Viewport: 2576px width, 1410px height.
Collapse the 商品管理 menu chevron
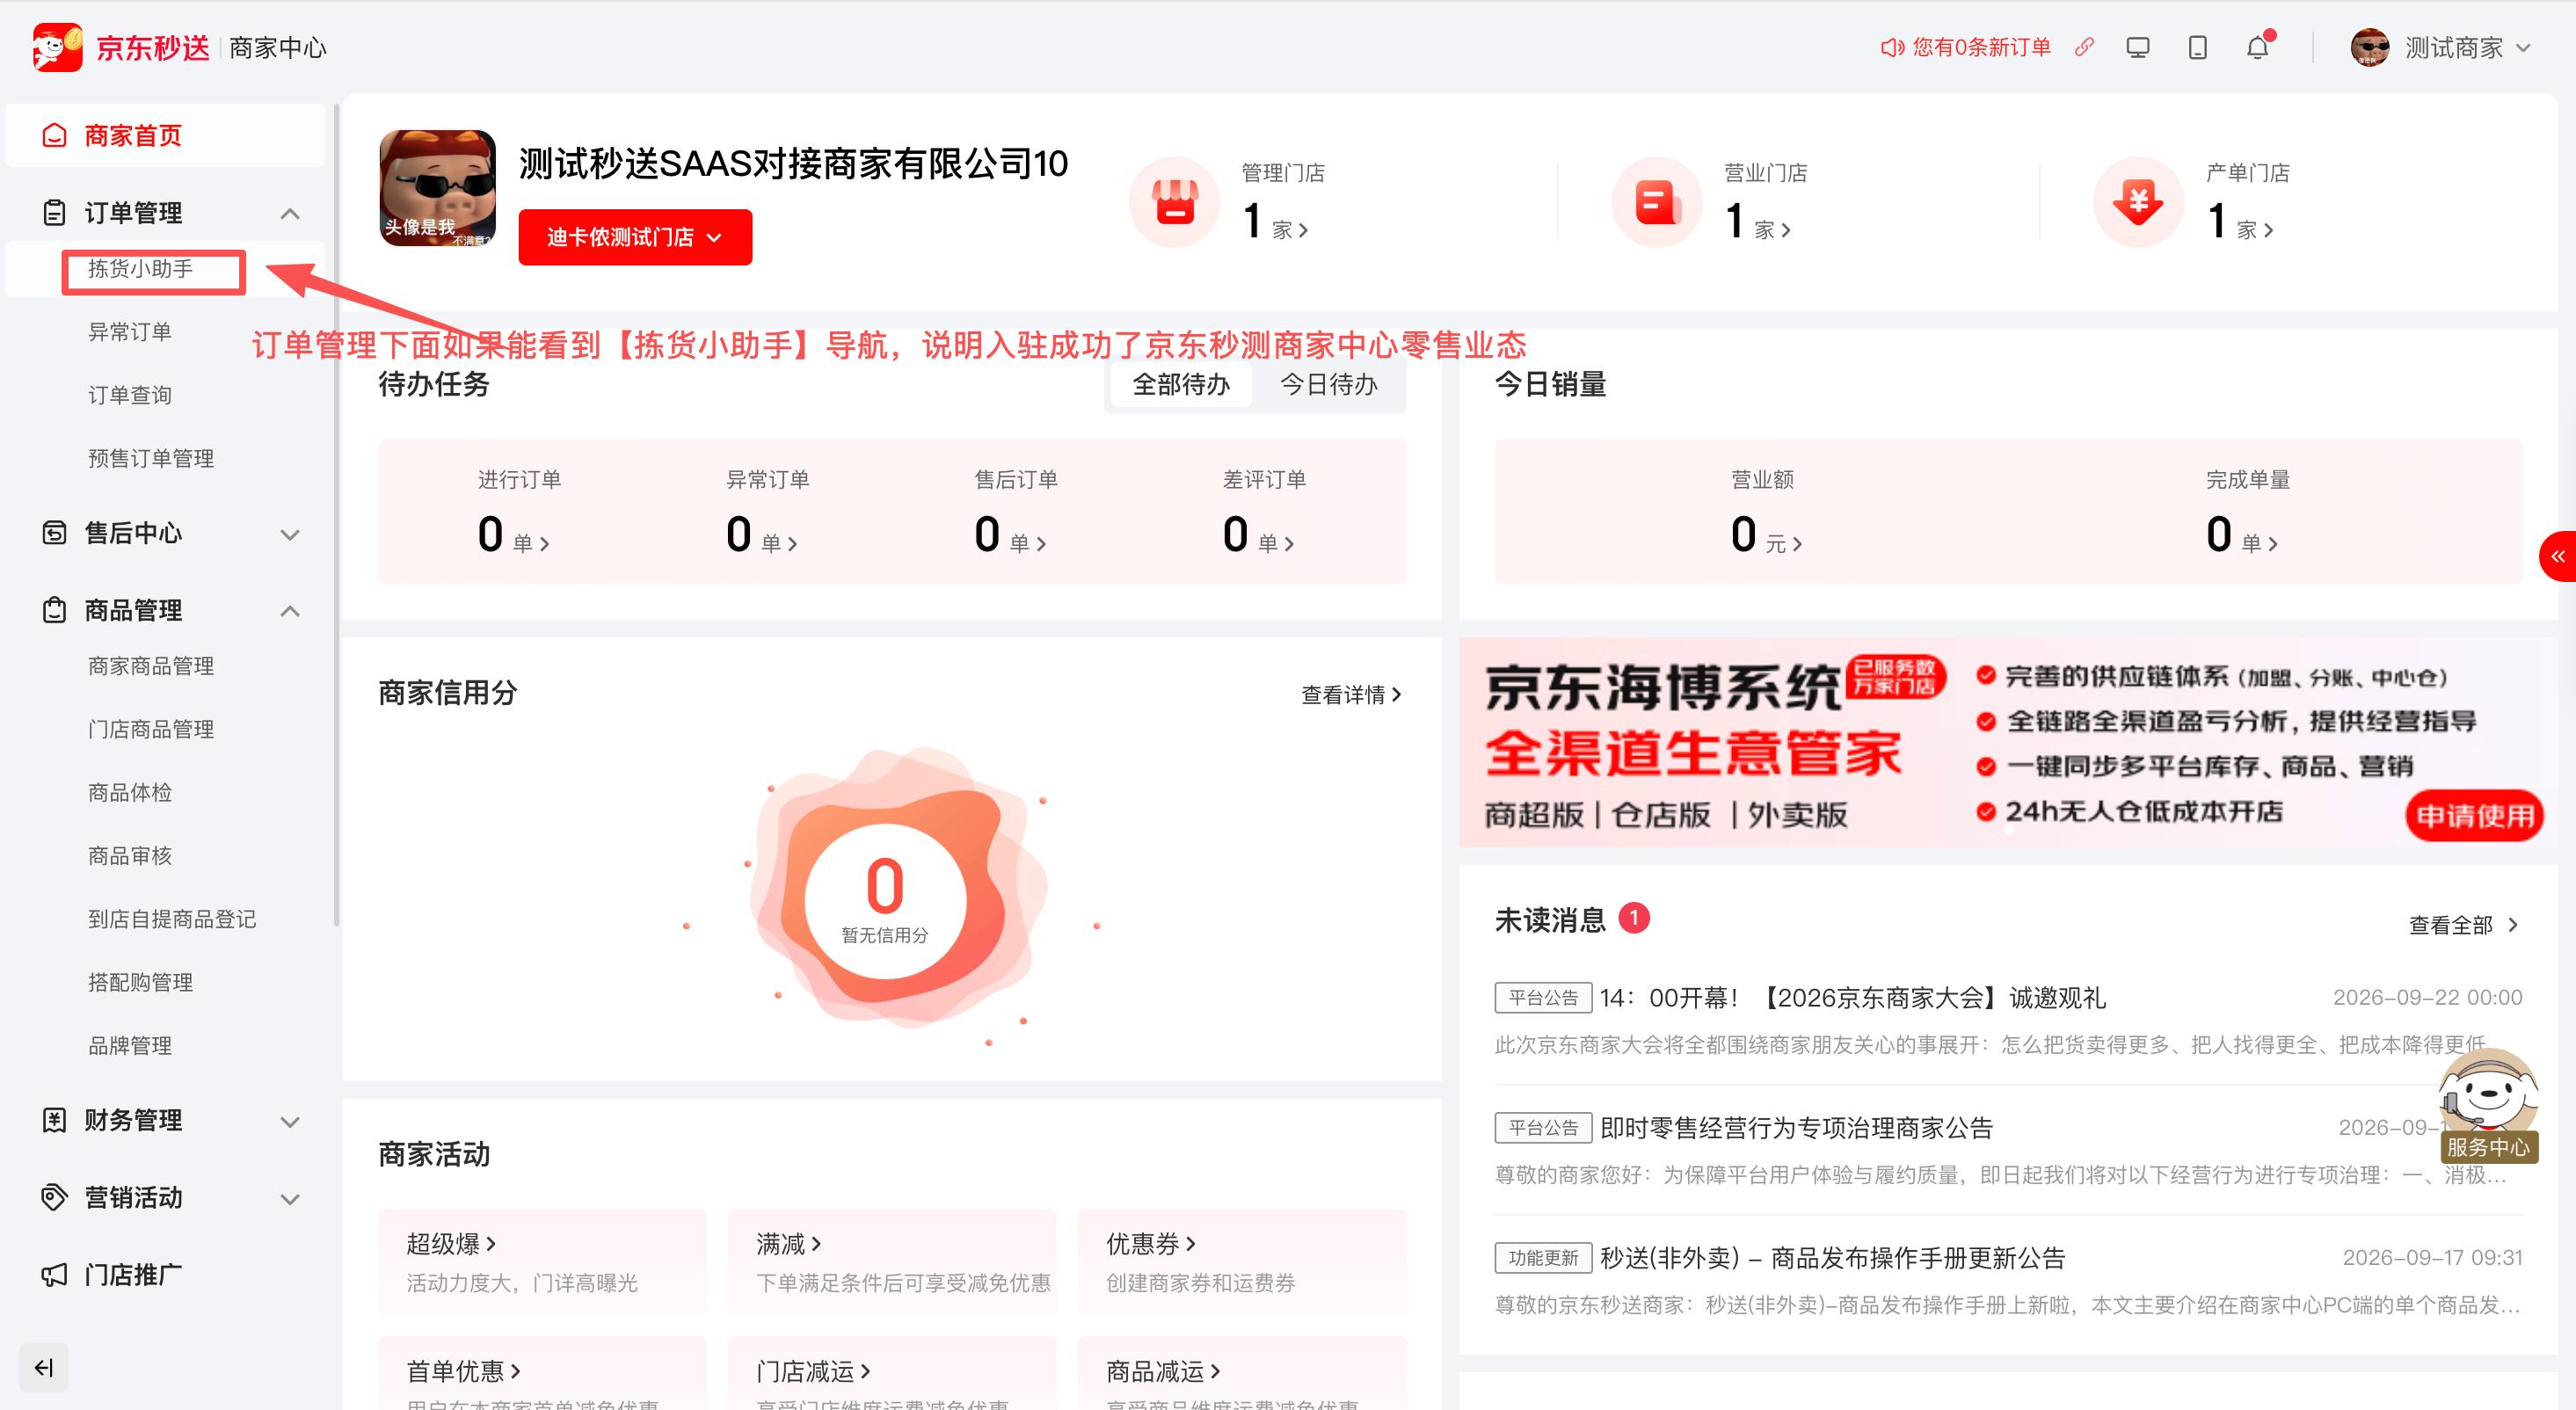coord(290,611)
